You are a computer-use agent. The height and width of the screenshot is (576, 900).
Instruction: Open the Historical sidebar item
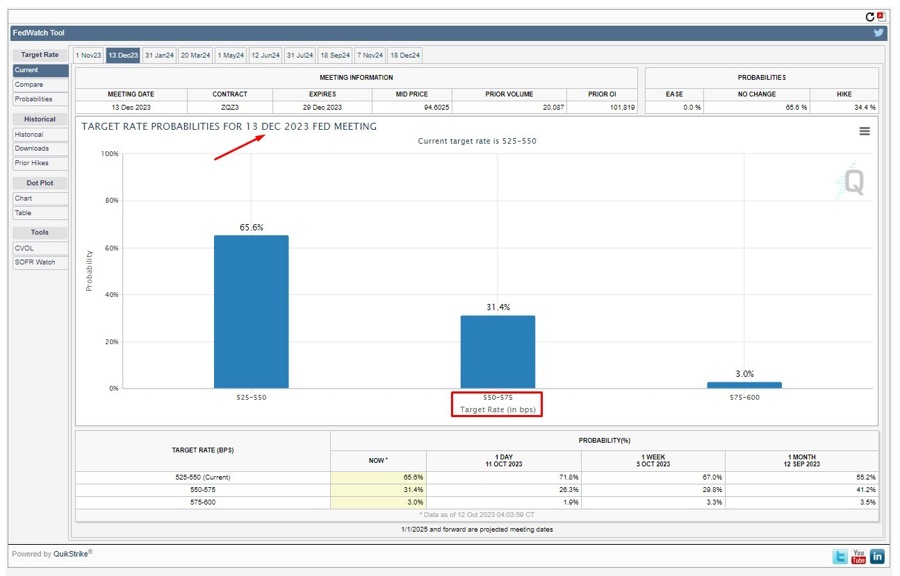(x=40, y=134)
